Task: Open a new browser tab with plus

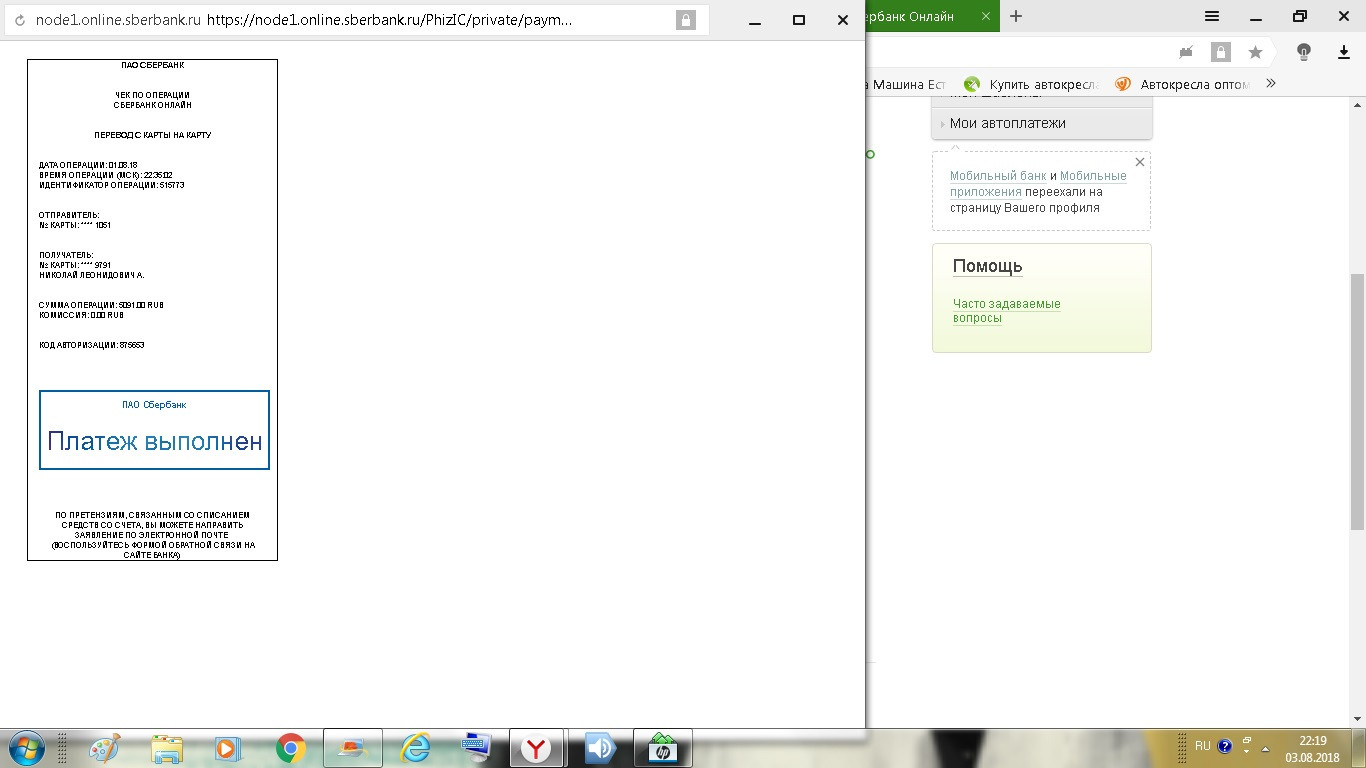Action: click(x=1016, y=16)
